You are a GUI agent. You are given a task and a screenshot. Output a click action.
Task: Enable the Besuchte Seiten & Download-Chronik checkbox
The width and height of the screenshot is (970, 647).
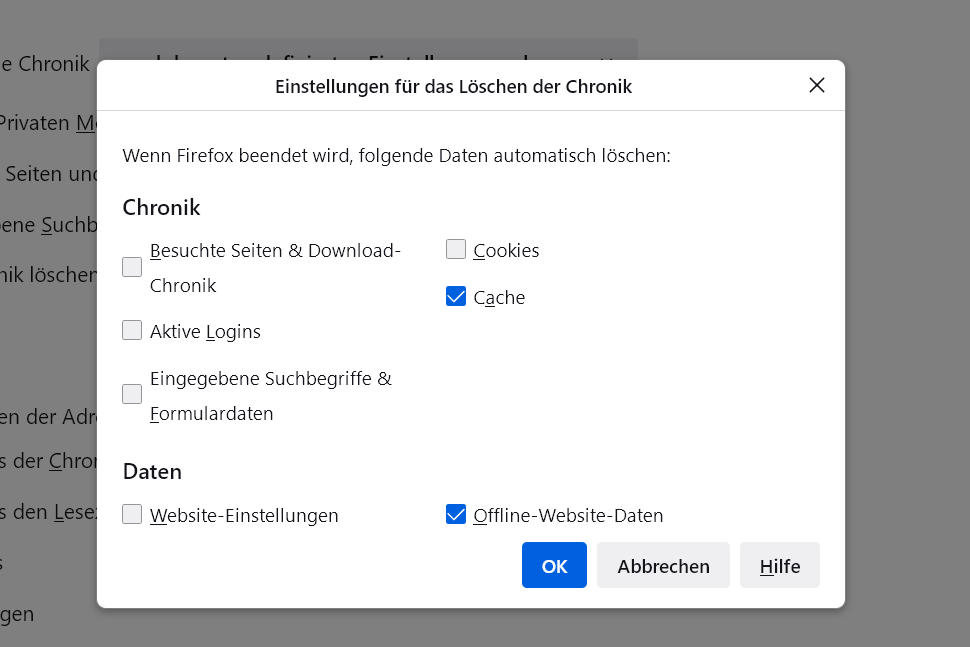pos(132,267)
